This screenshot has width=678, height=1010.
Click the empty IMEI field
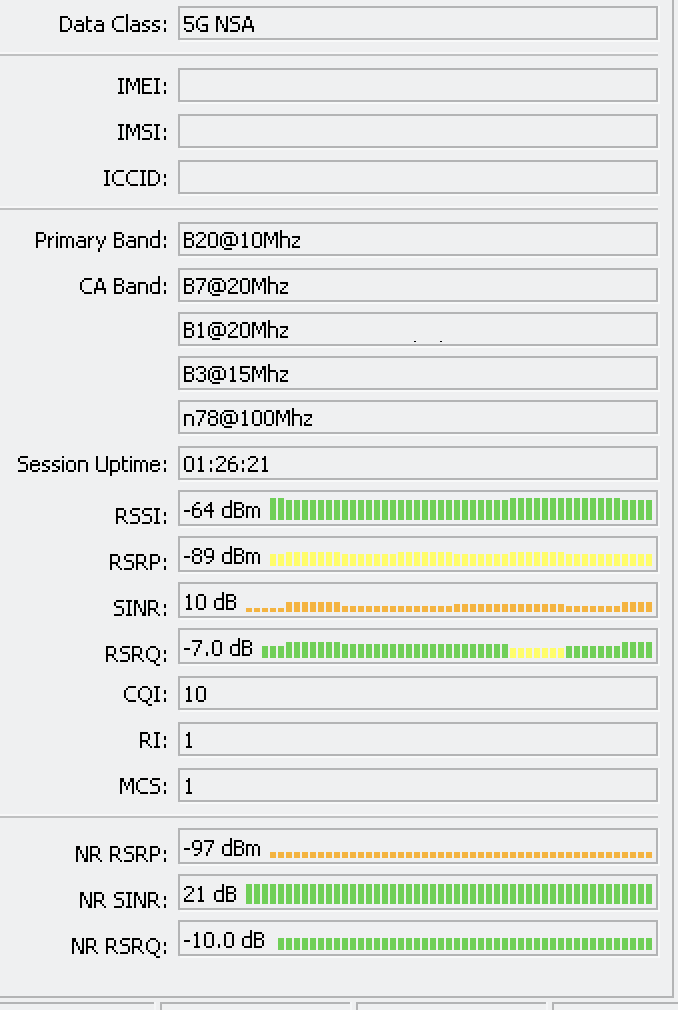click(417, 86)
